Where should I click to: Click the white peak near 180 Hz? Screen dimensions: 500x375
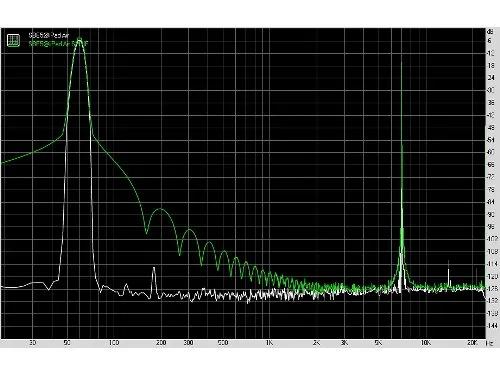(x=154, y=271)
